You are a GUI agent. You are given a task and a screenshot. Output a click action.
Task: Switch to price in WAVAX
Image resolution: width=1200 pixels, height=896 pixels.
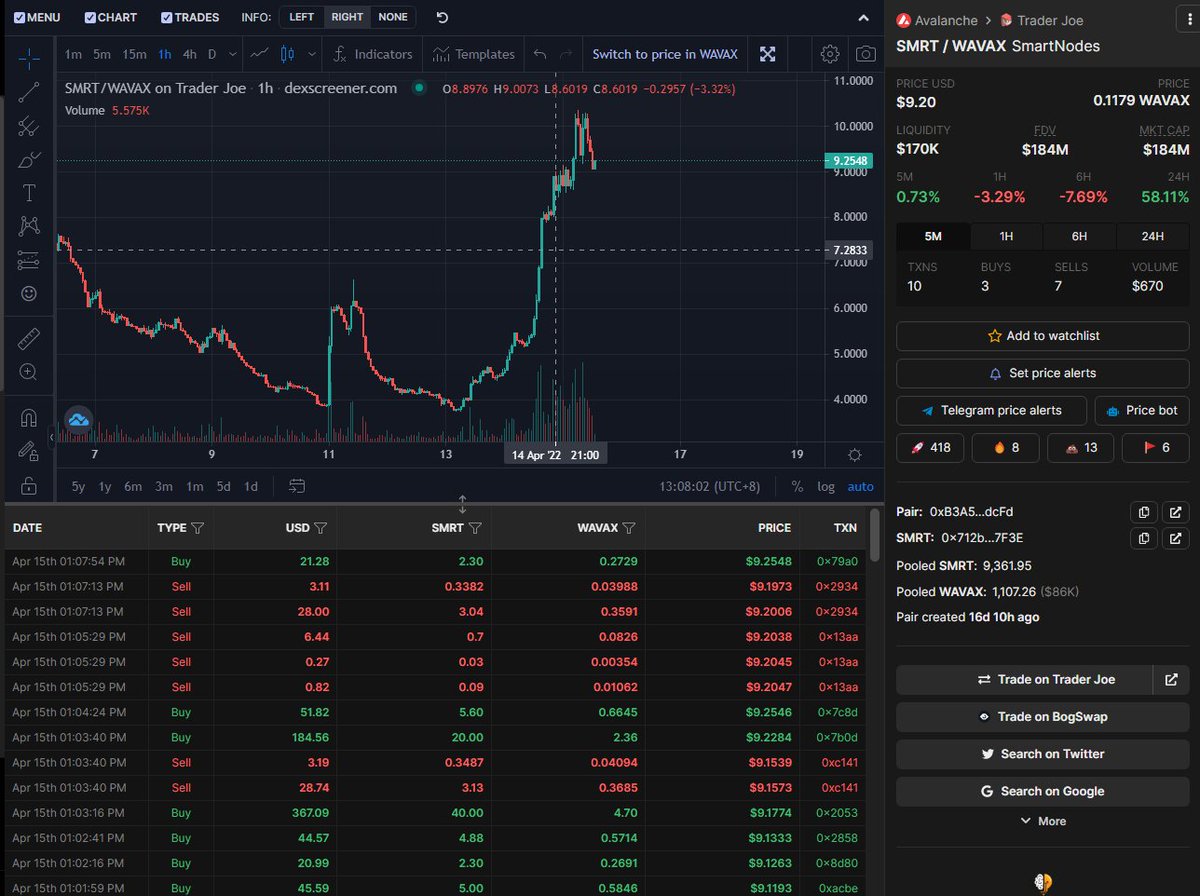click(665, 54)
